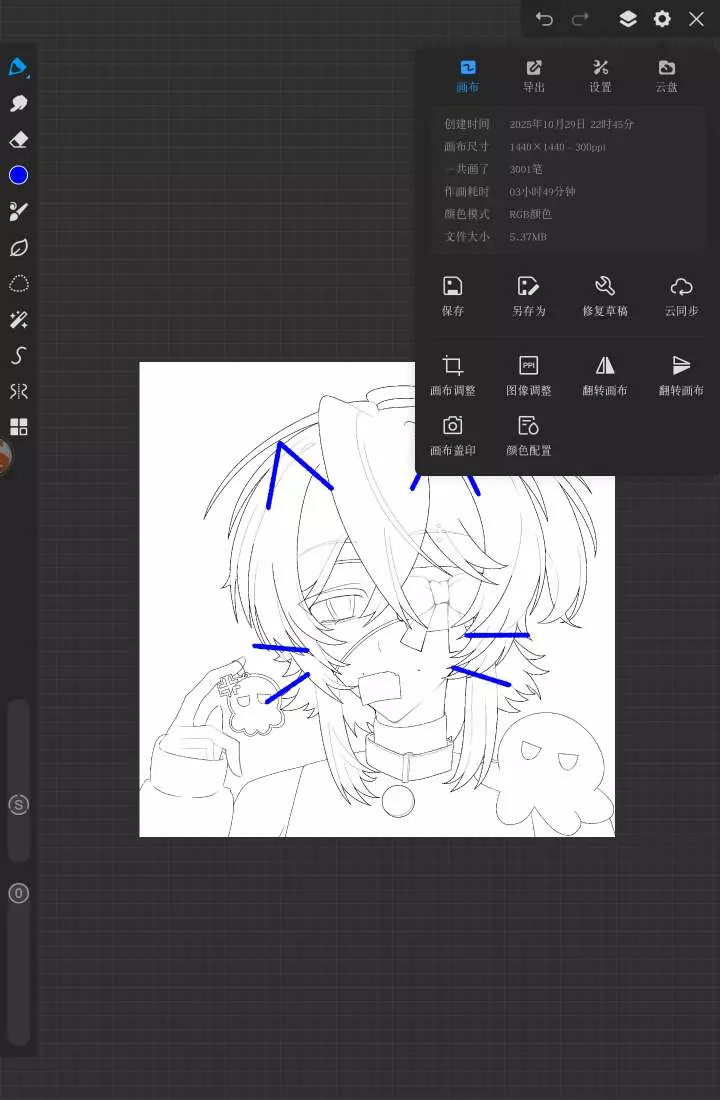Select the S-curve line tool
This screenshot has height=1100, width=720.
[x=18, y=356]
